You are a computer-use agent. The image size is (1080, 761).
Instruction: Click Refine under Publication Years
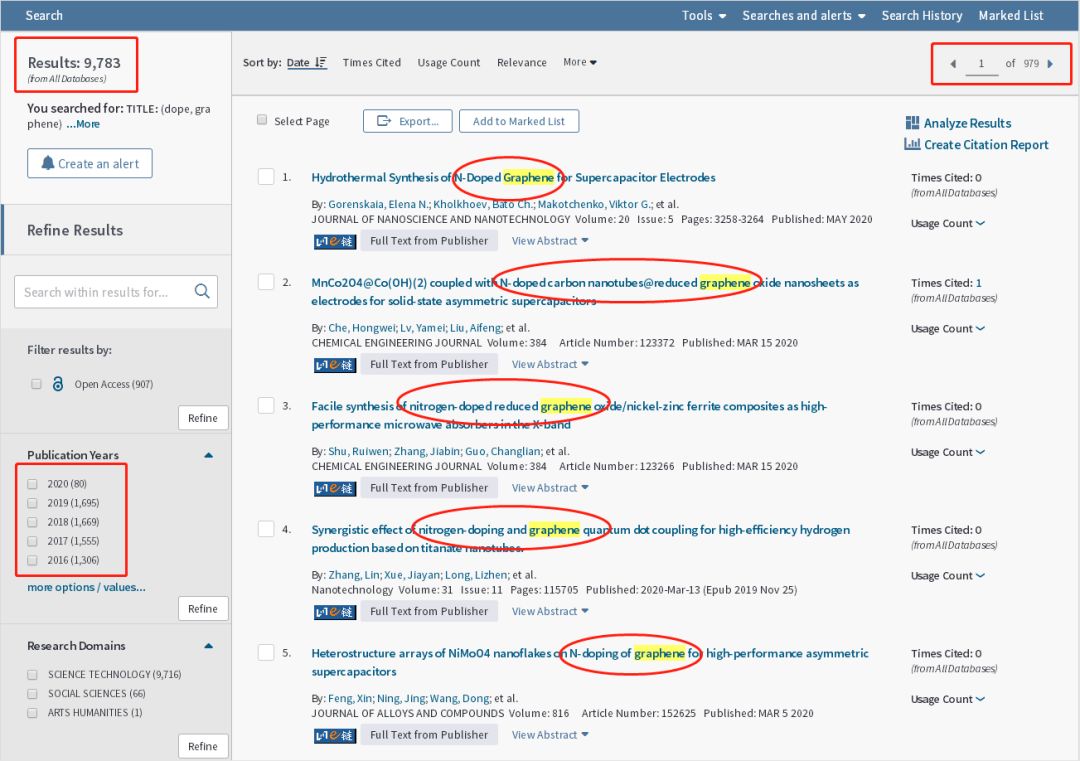tap(202, 609)
